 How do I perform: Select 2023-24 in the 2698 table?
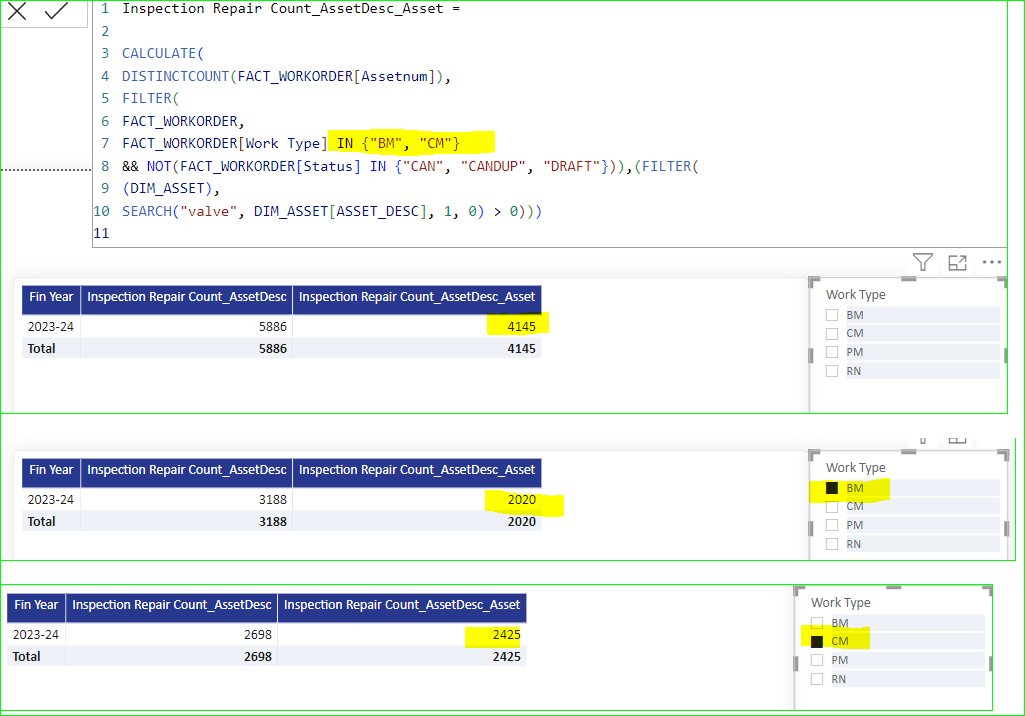coord(35,634)
